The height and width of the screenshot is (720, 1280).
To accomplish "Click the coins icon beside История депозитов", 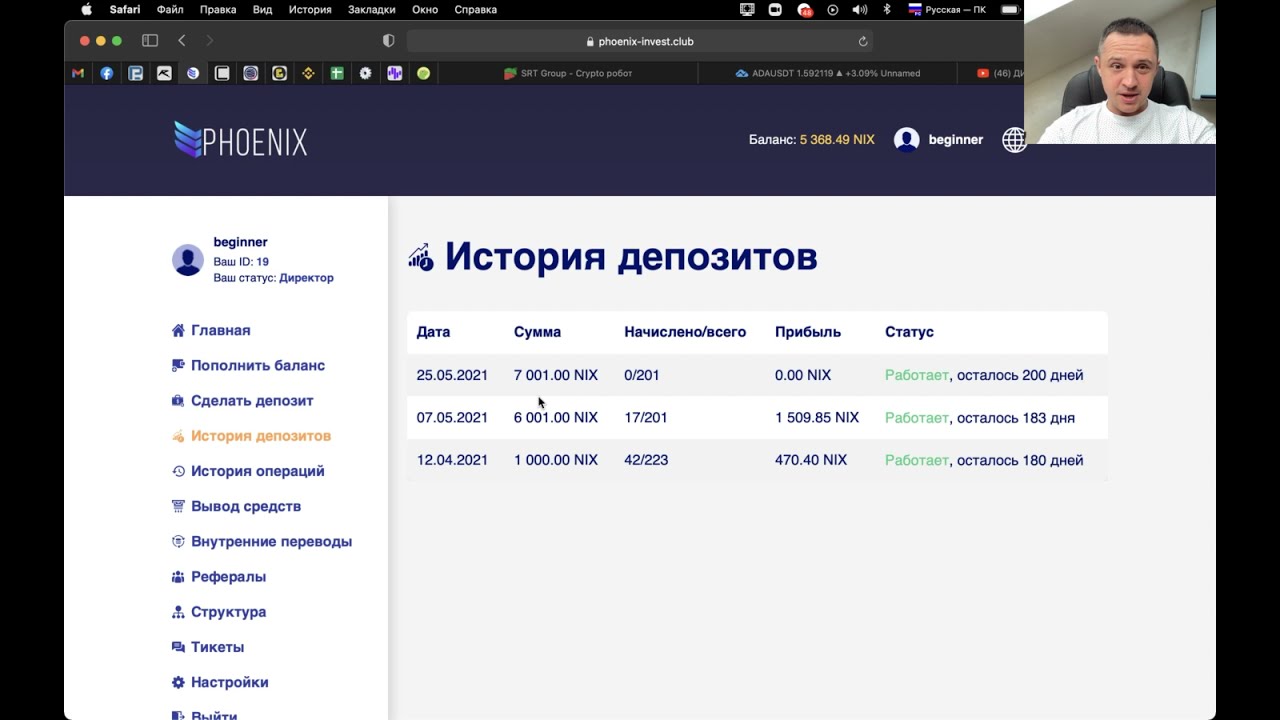I will click(178, 436).
